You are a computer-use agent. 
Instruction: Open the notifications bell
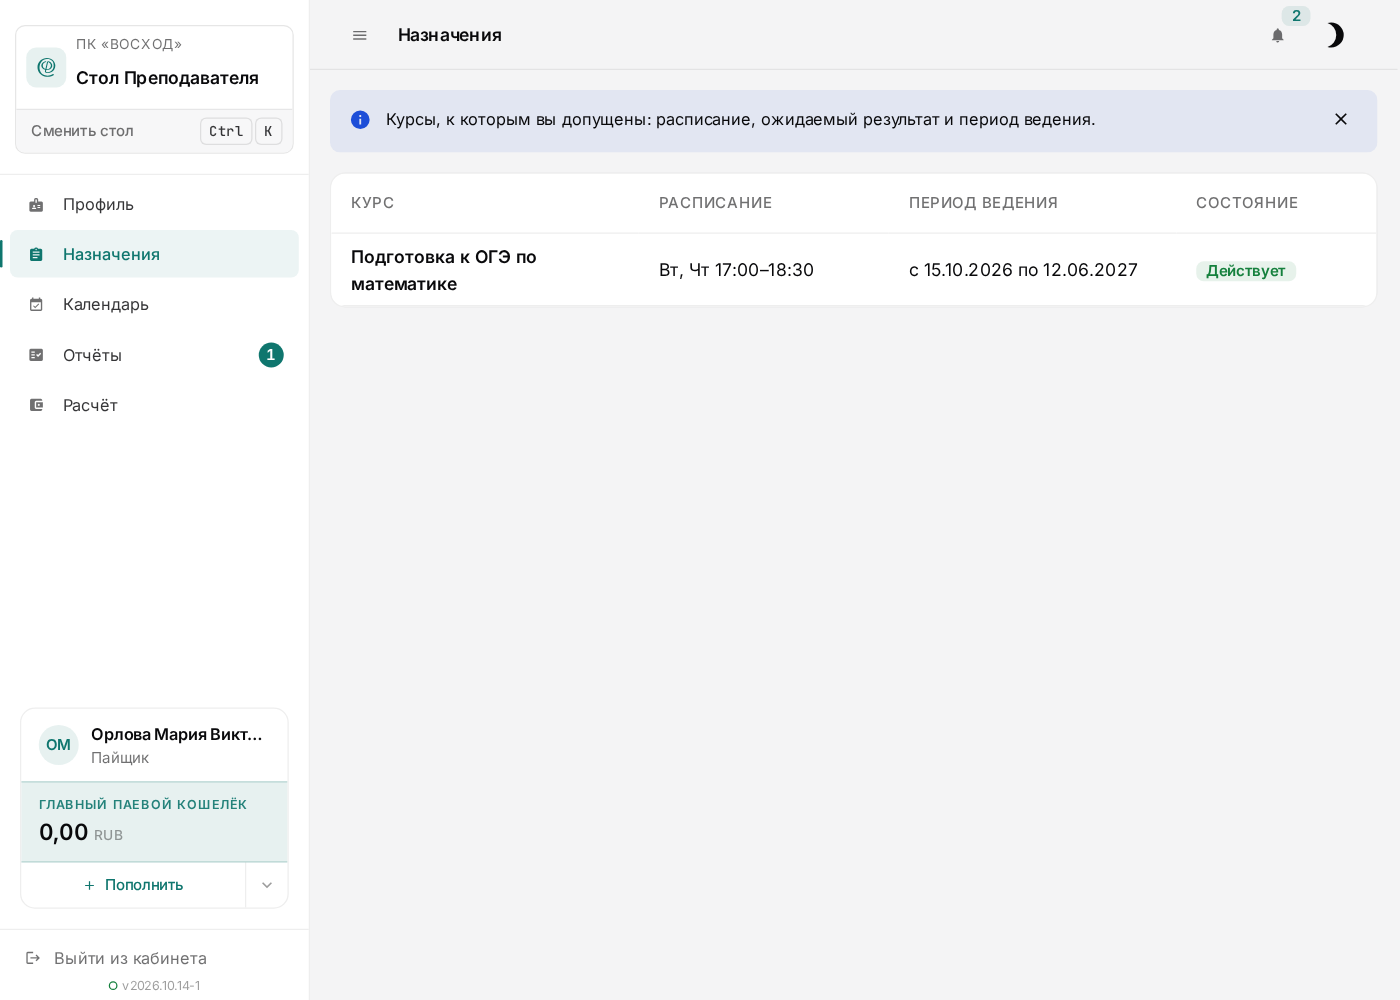(1277, 35)
